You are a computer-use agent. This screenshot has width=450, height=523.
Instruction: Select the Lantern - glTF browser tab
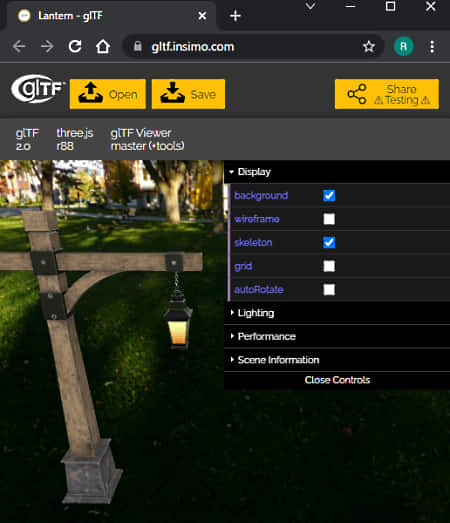click(108, 16)
